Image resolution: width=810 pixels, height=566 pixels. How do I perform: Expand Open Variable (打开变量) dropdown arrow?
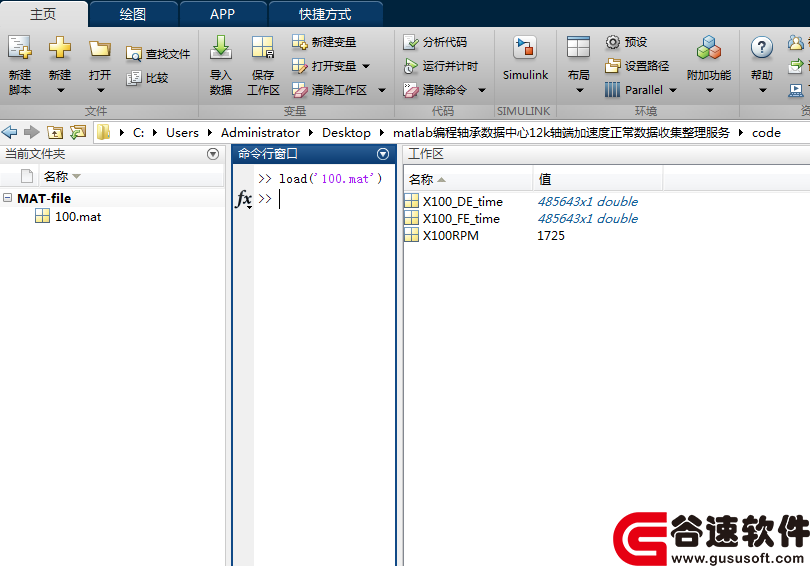pyautogui.click(x=366, y=67)
